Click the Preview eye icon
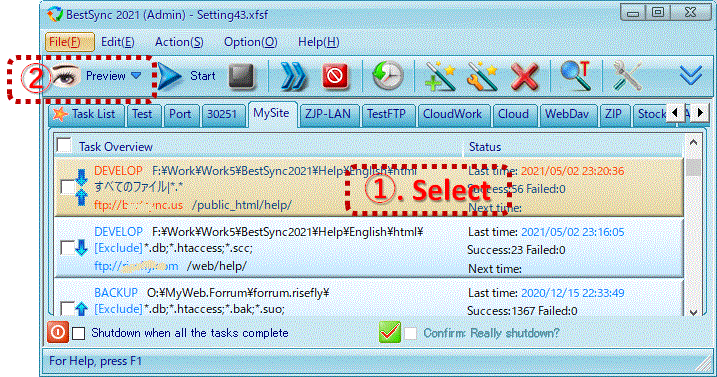This screenshot has width=717, height=377. 65,76
